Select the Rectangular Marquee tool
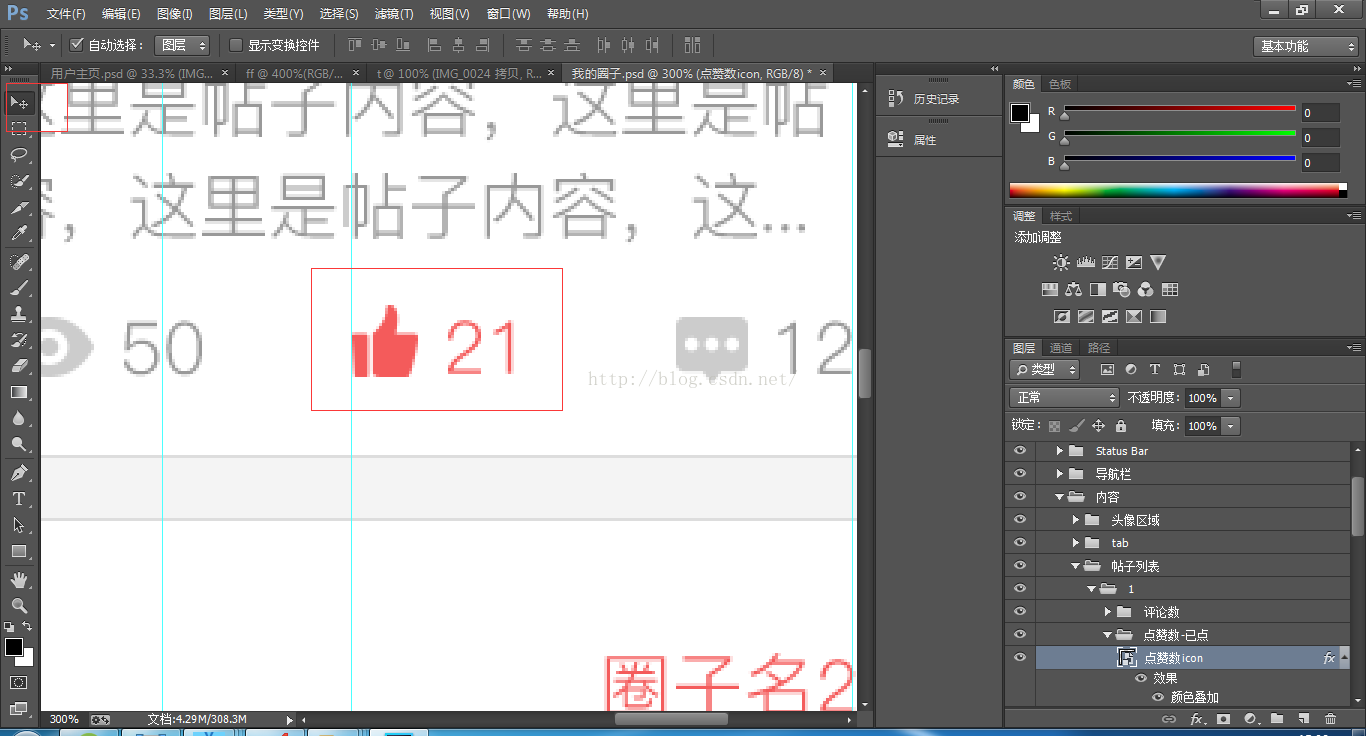The height and width of the screenshot is (736, 1366). click(19, 129)
